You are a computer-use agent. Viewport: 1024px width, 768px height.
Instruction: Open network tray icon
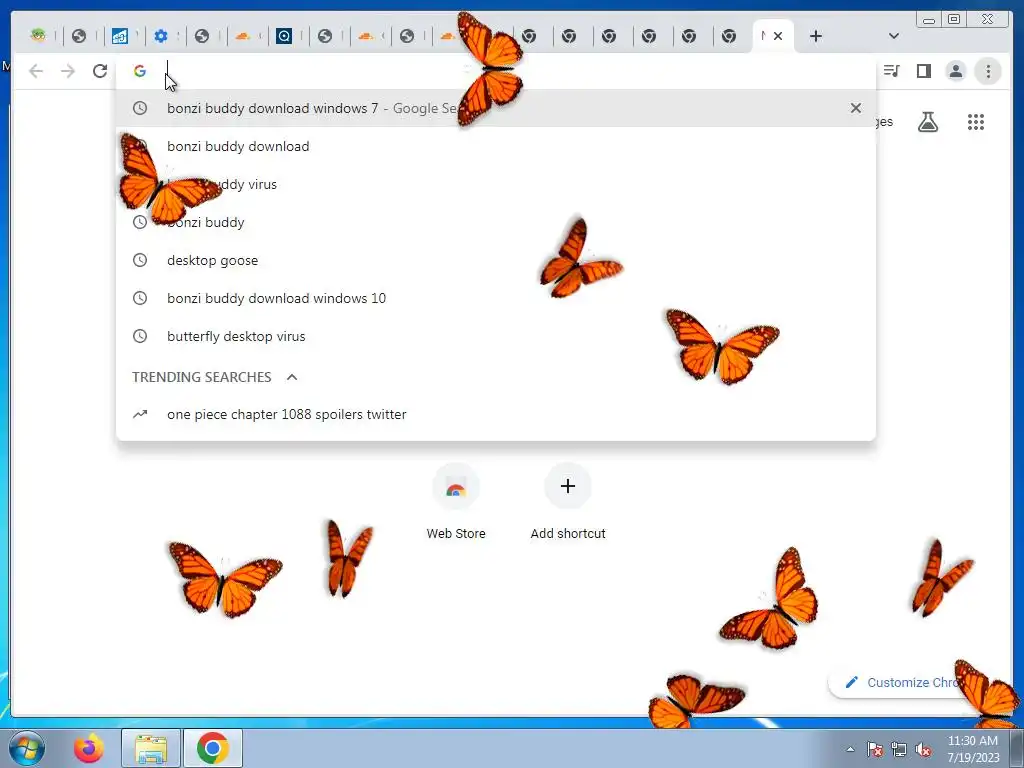click(899, 749)
